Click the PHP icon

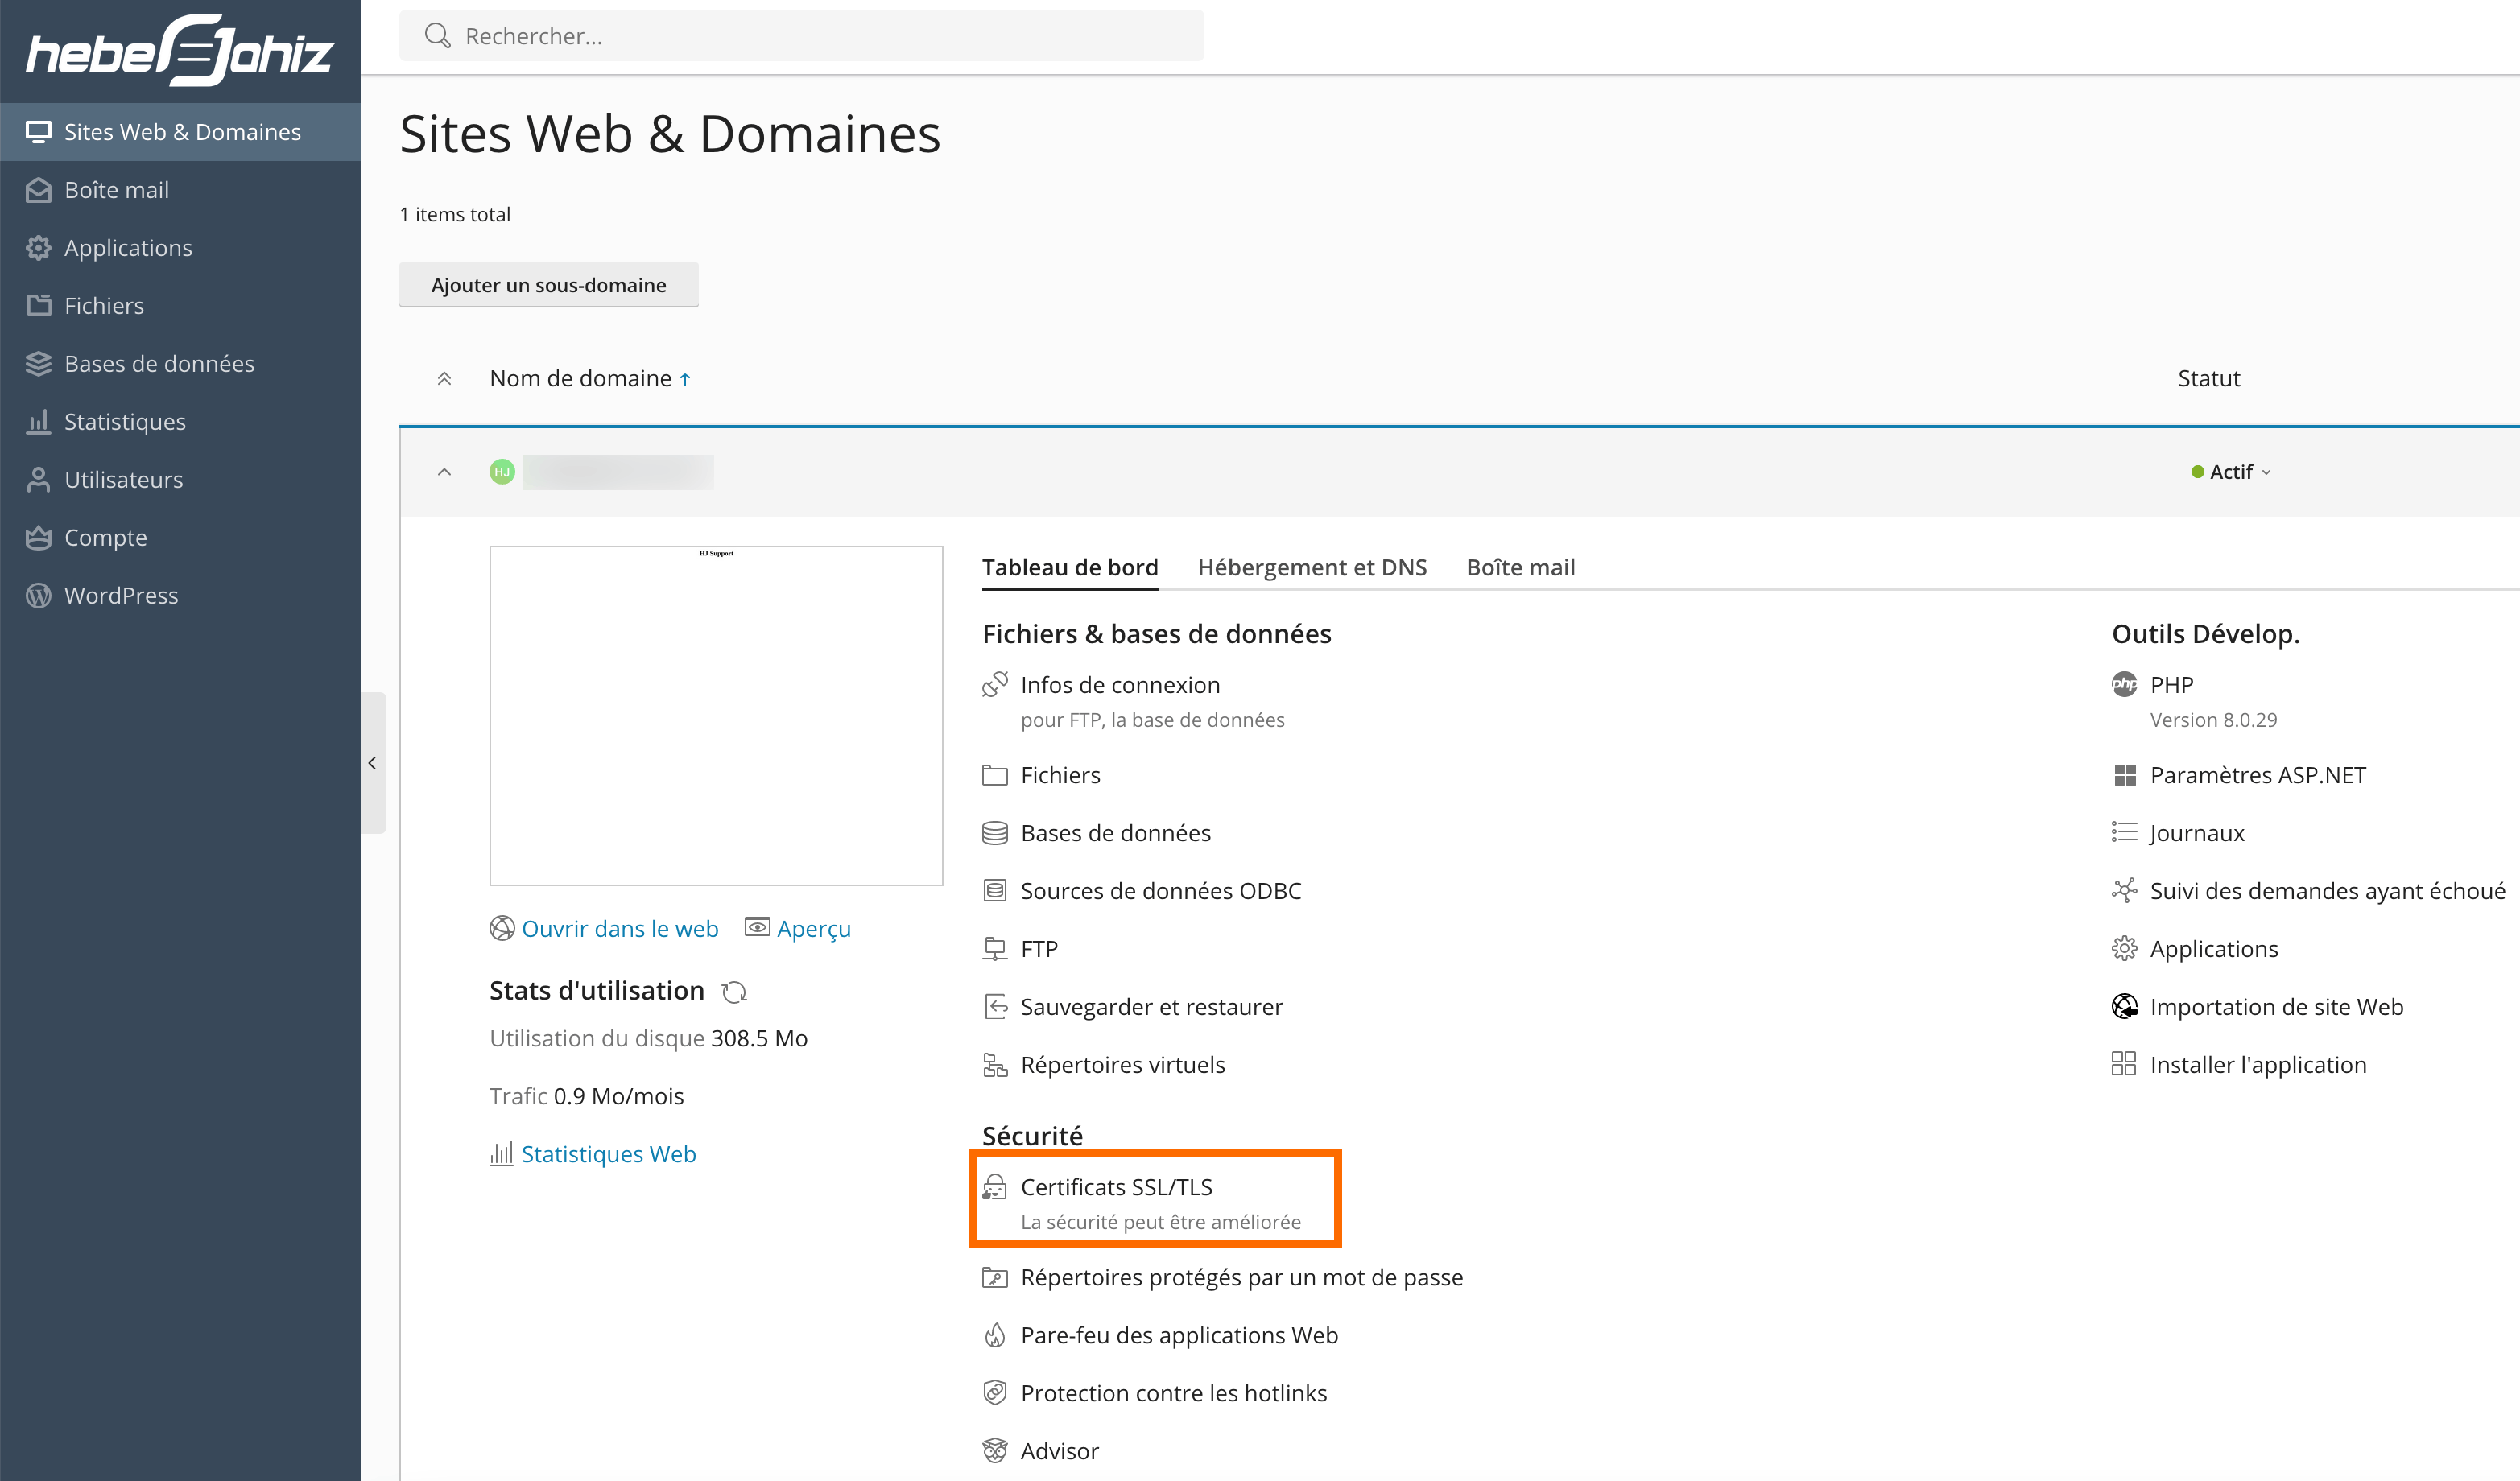(2125, 685)
